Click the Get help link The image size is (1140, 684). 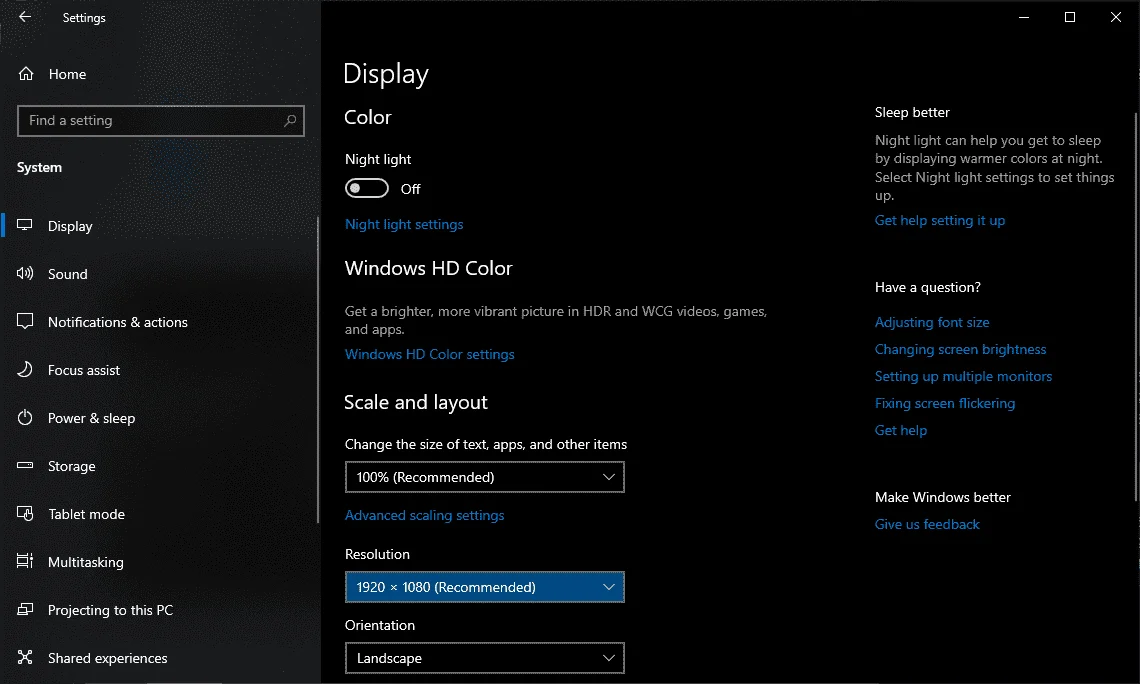(x=901, y=430)
